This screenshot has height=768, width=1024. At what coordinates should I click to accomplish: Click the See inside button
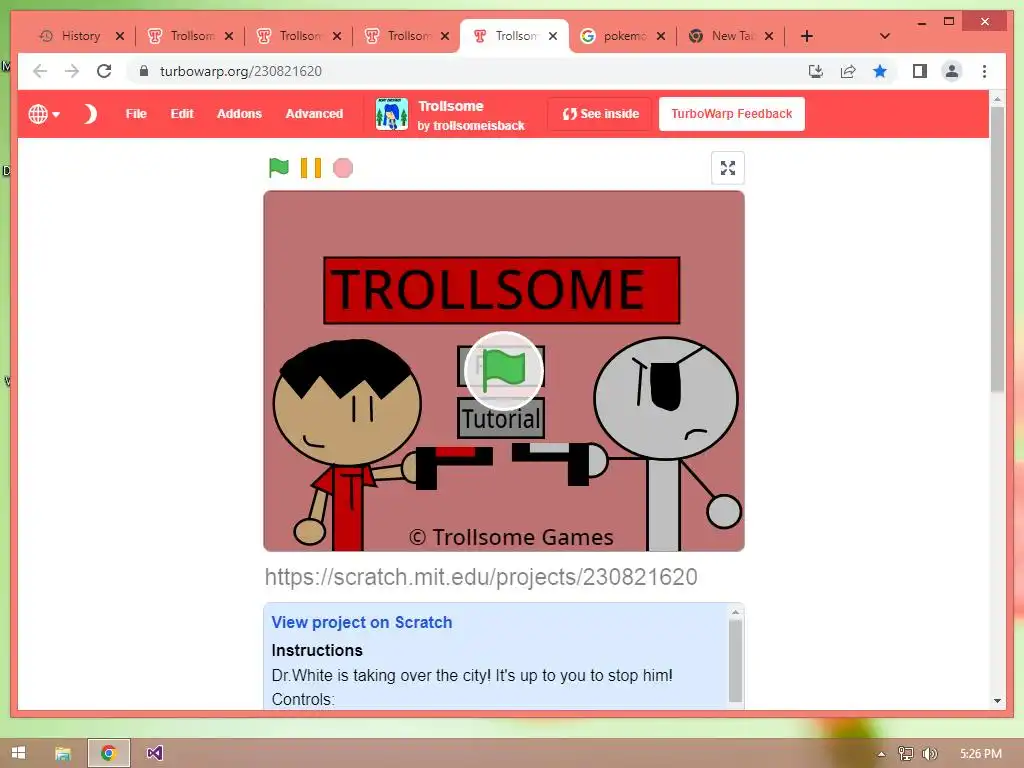(600, 114)
